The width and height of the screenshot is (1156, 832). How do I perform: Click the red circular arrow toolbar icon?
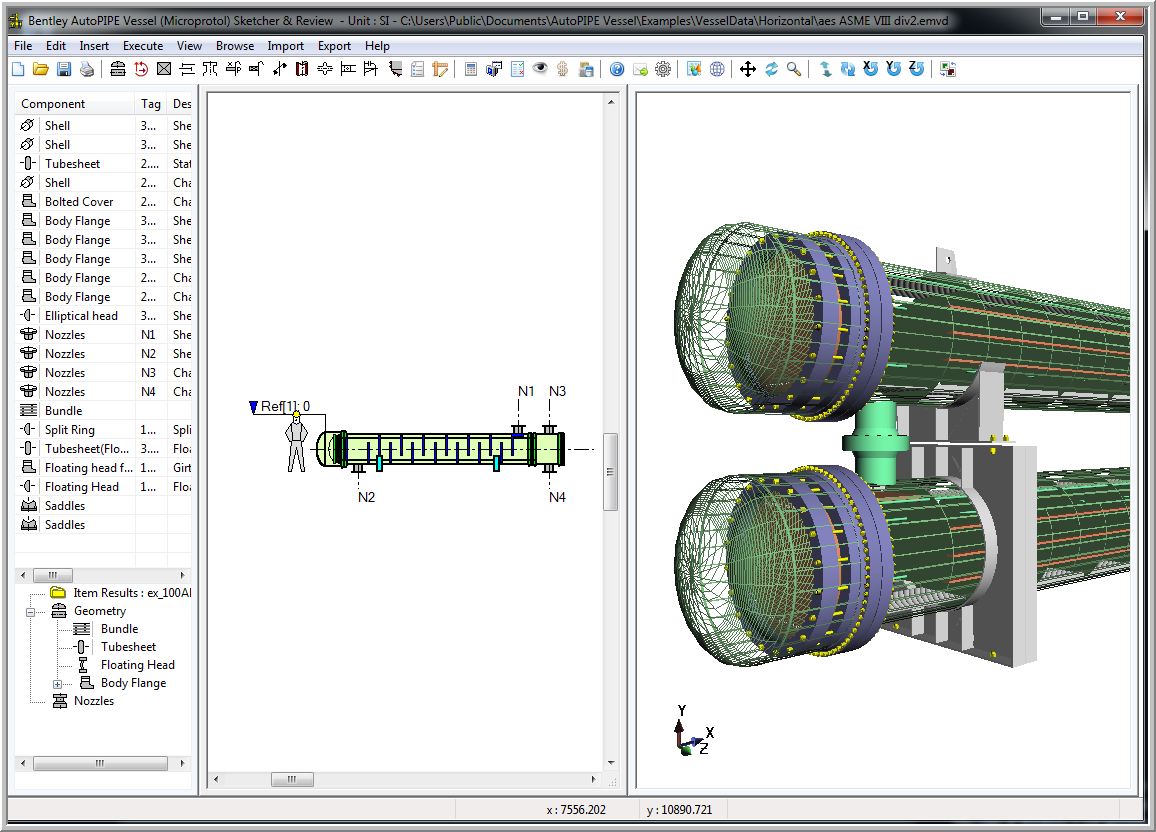click(141, 69)
